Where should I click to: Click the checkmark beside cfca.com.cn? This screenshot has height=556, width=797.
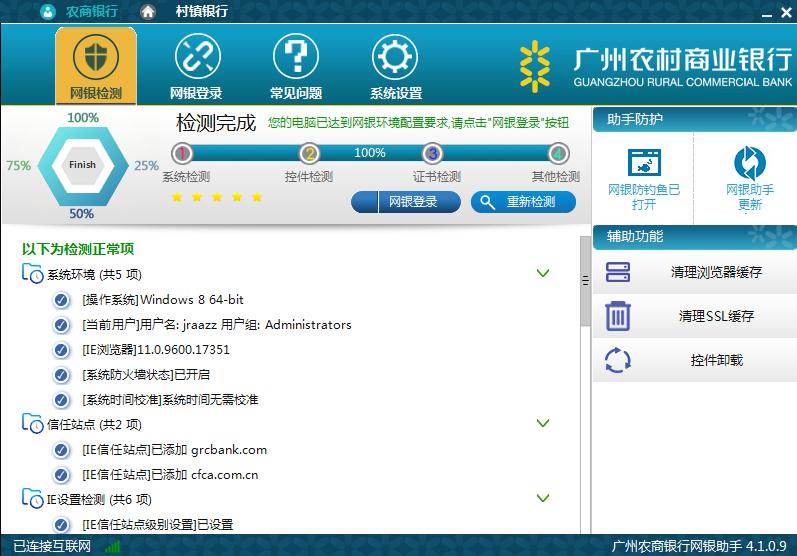[x=61, y=475]
